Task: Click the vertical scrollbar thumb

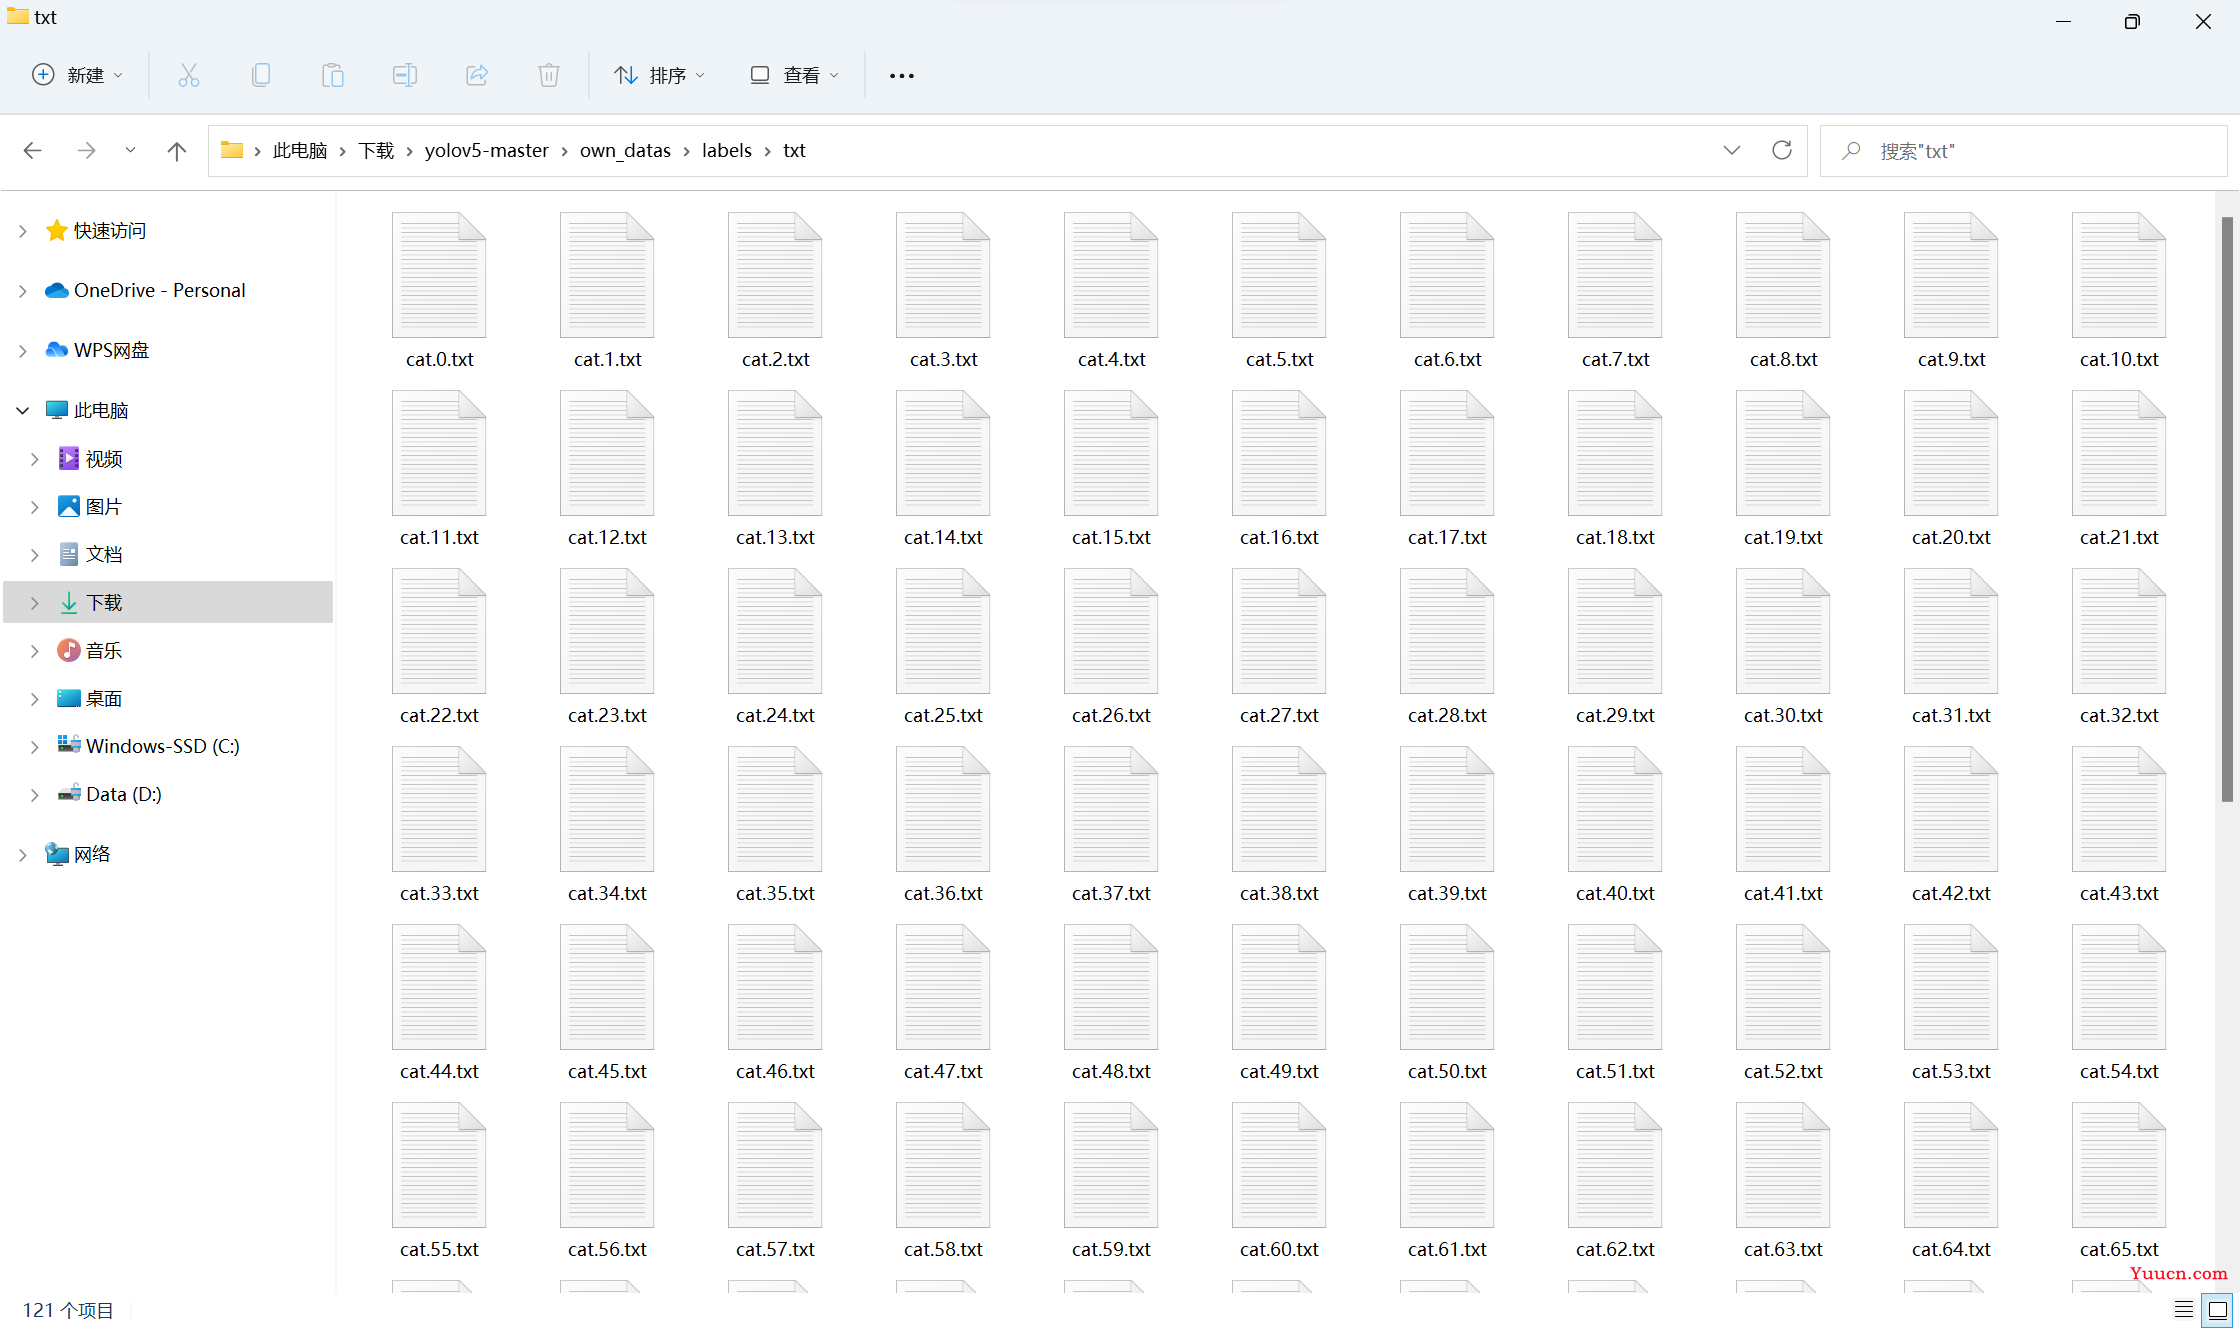Action: 2227,509
